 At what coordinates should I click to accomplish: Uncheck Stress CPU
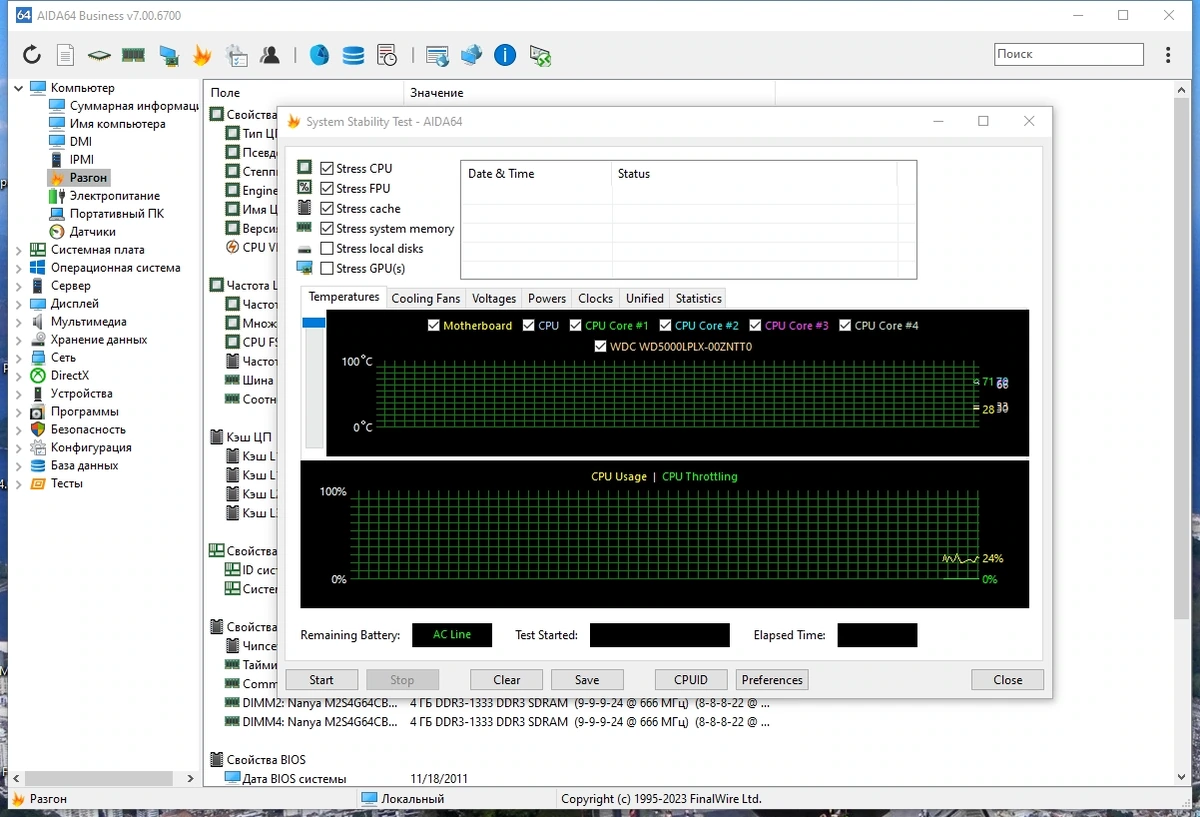pyautogui.click(x=327, y=168)
